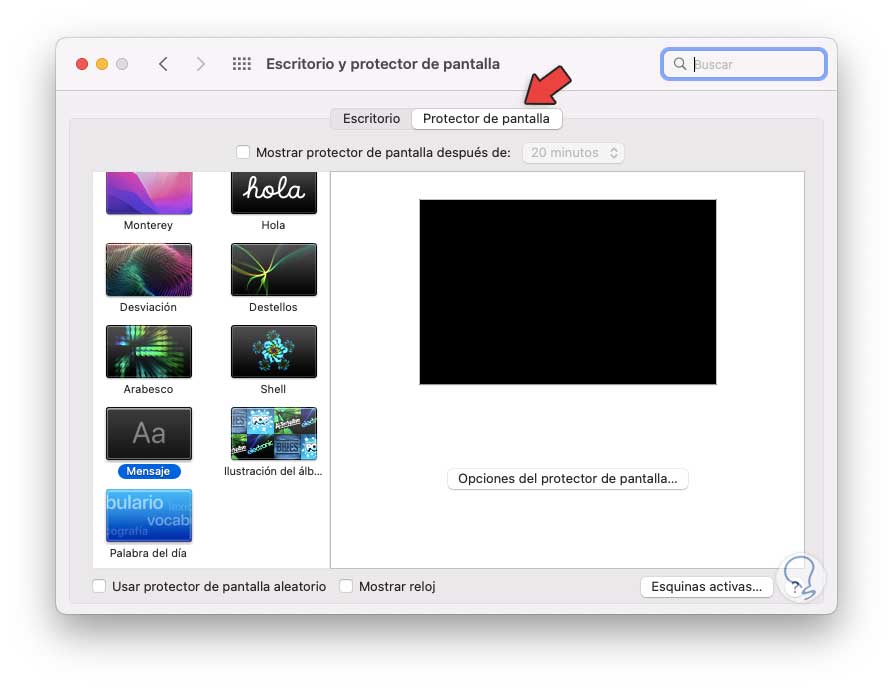893x688 pixels.
Task: Close the window with red button
Action: pyautogui.click(x=82, y=64)
